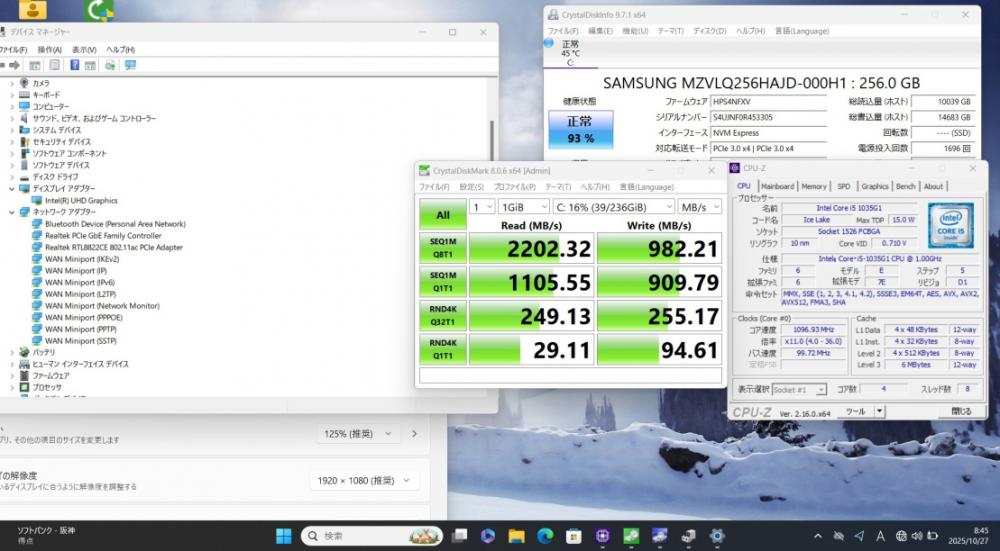This screenshot has height=551, width=1000.
Task: Select WAN Miniport (IKEv2) entry
Action: [x=82, y=259]
